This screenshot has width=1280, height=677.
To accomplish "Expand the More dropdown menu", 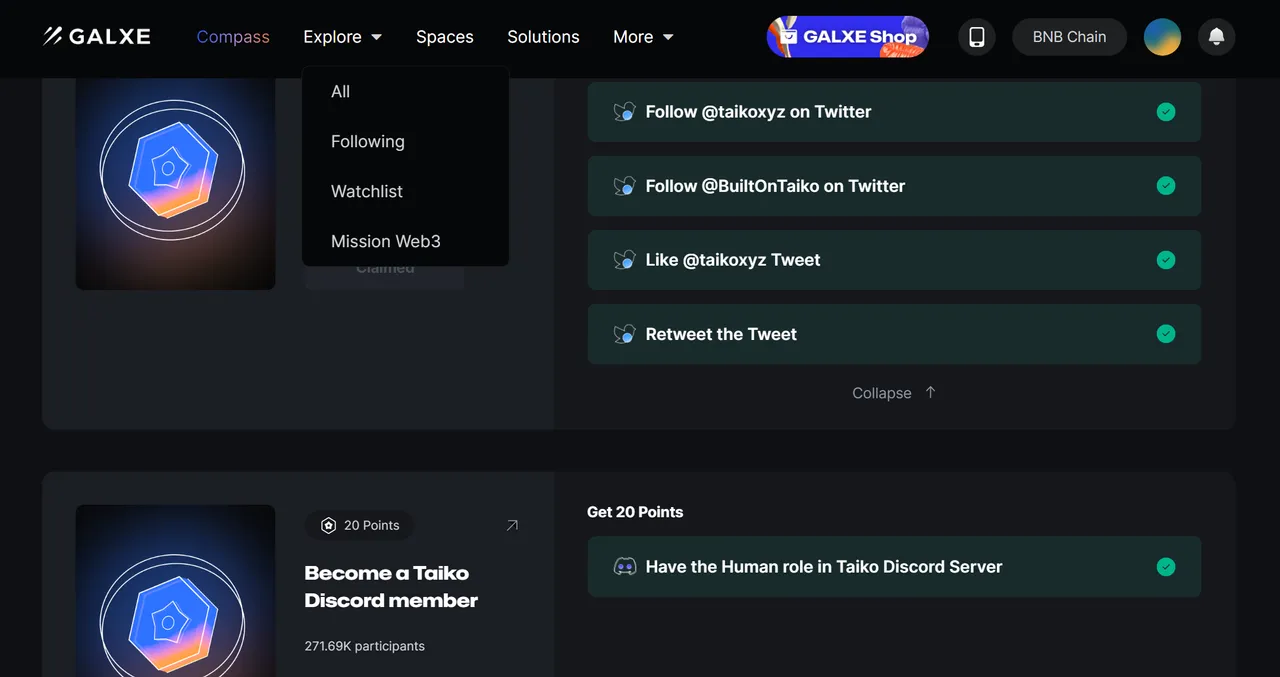I will pos(643,37).
